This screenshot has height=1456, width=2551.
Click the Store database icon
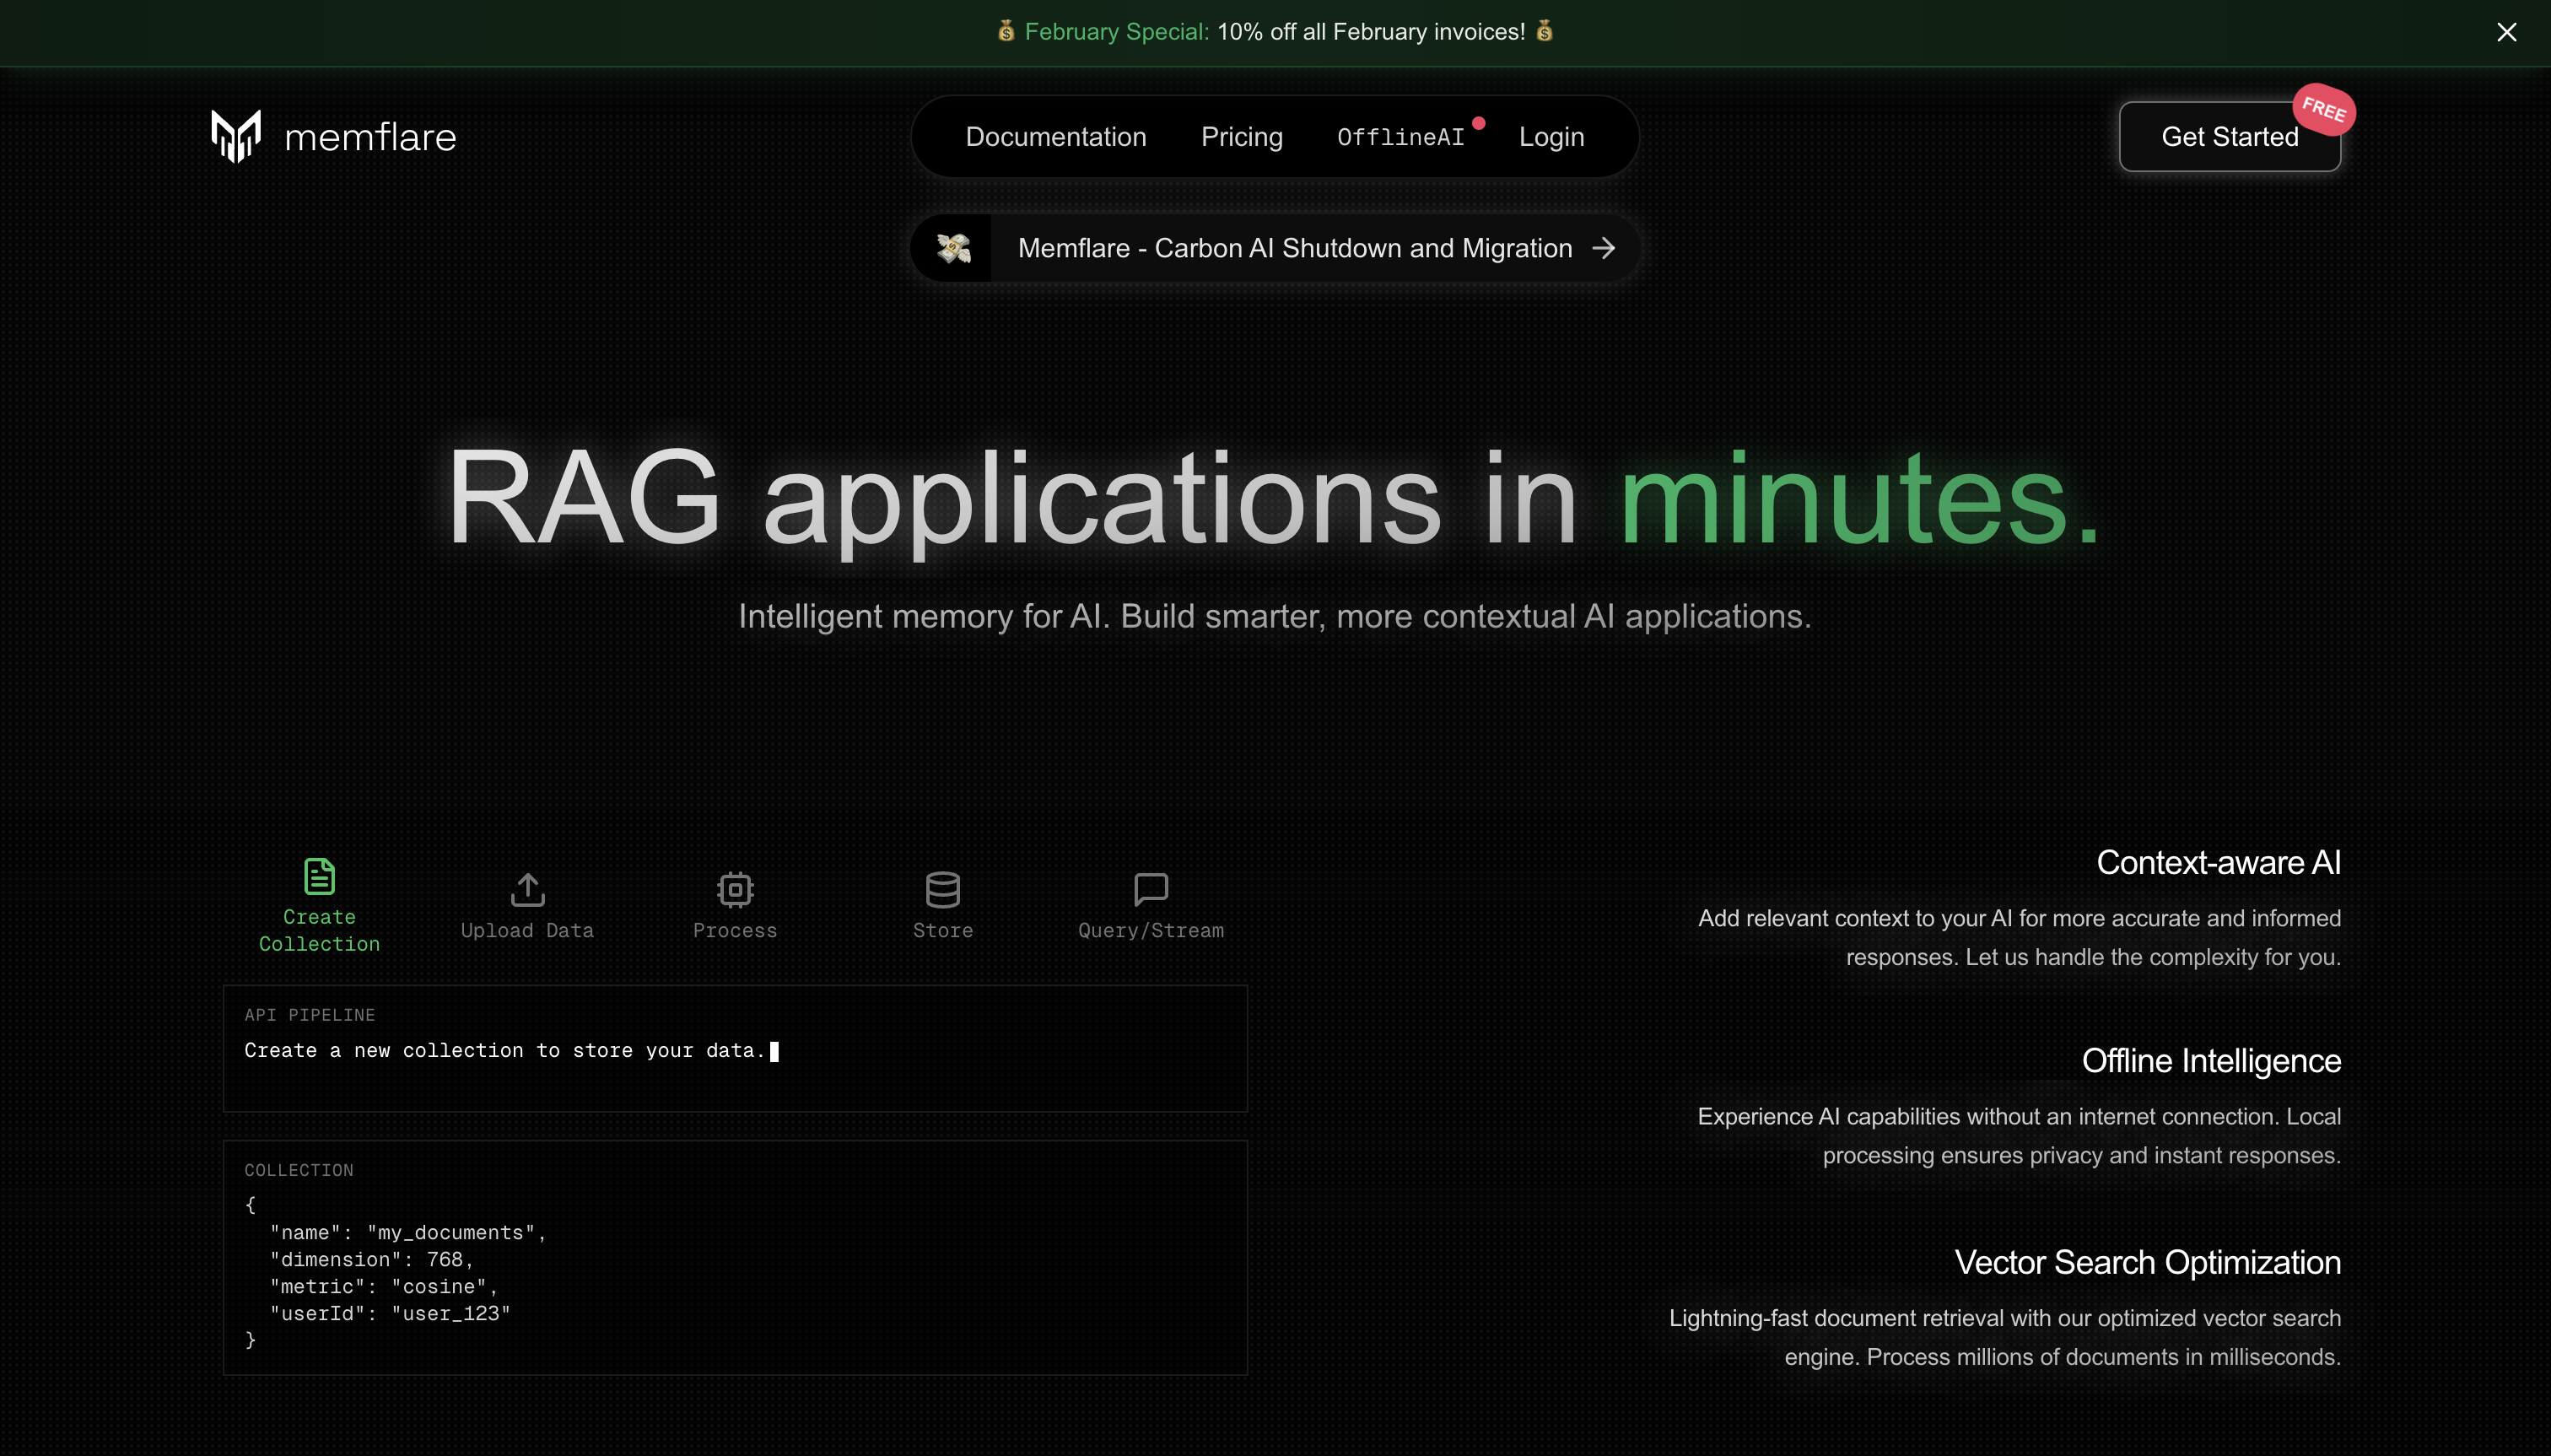[942, 888]
